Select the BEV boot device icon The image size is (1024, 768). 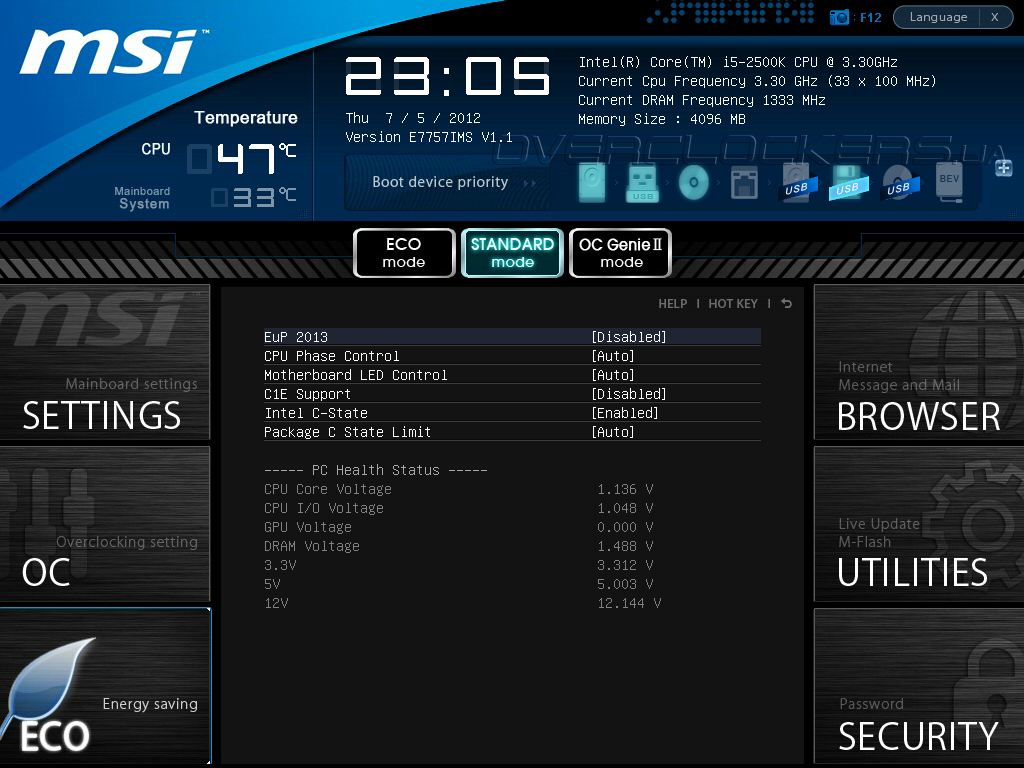point(950,181)
